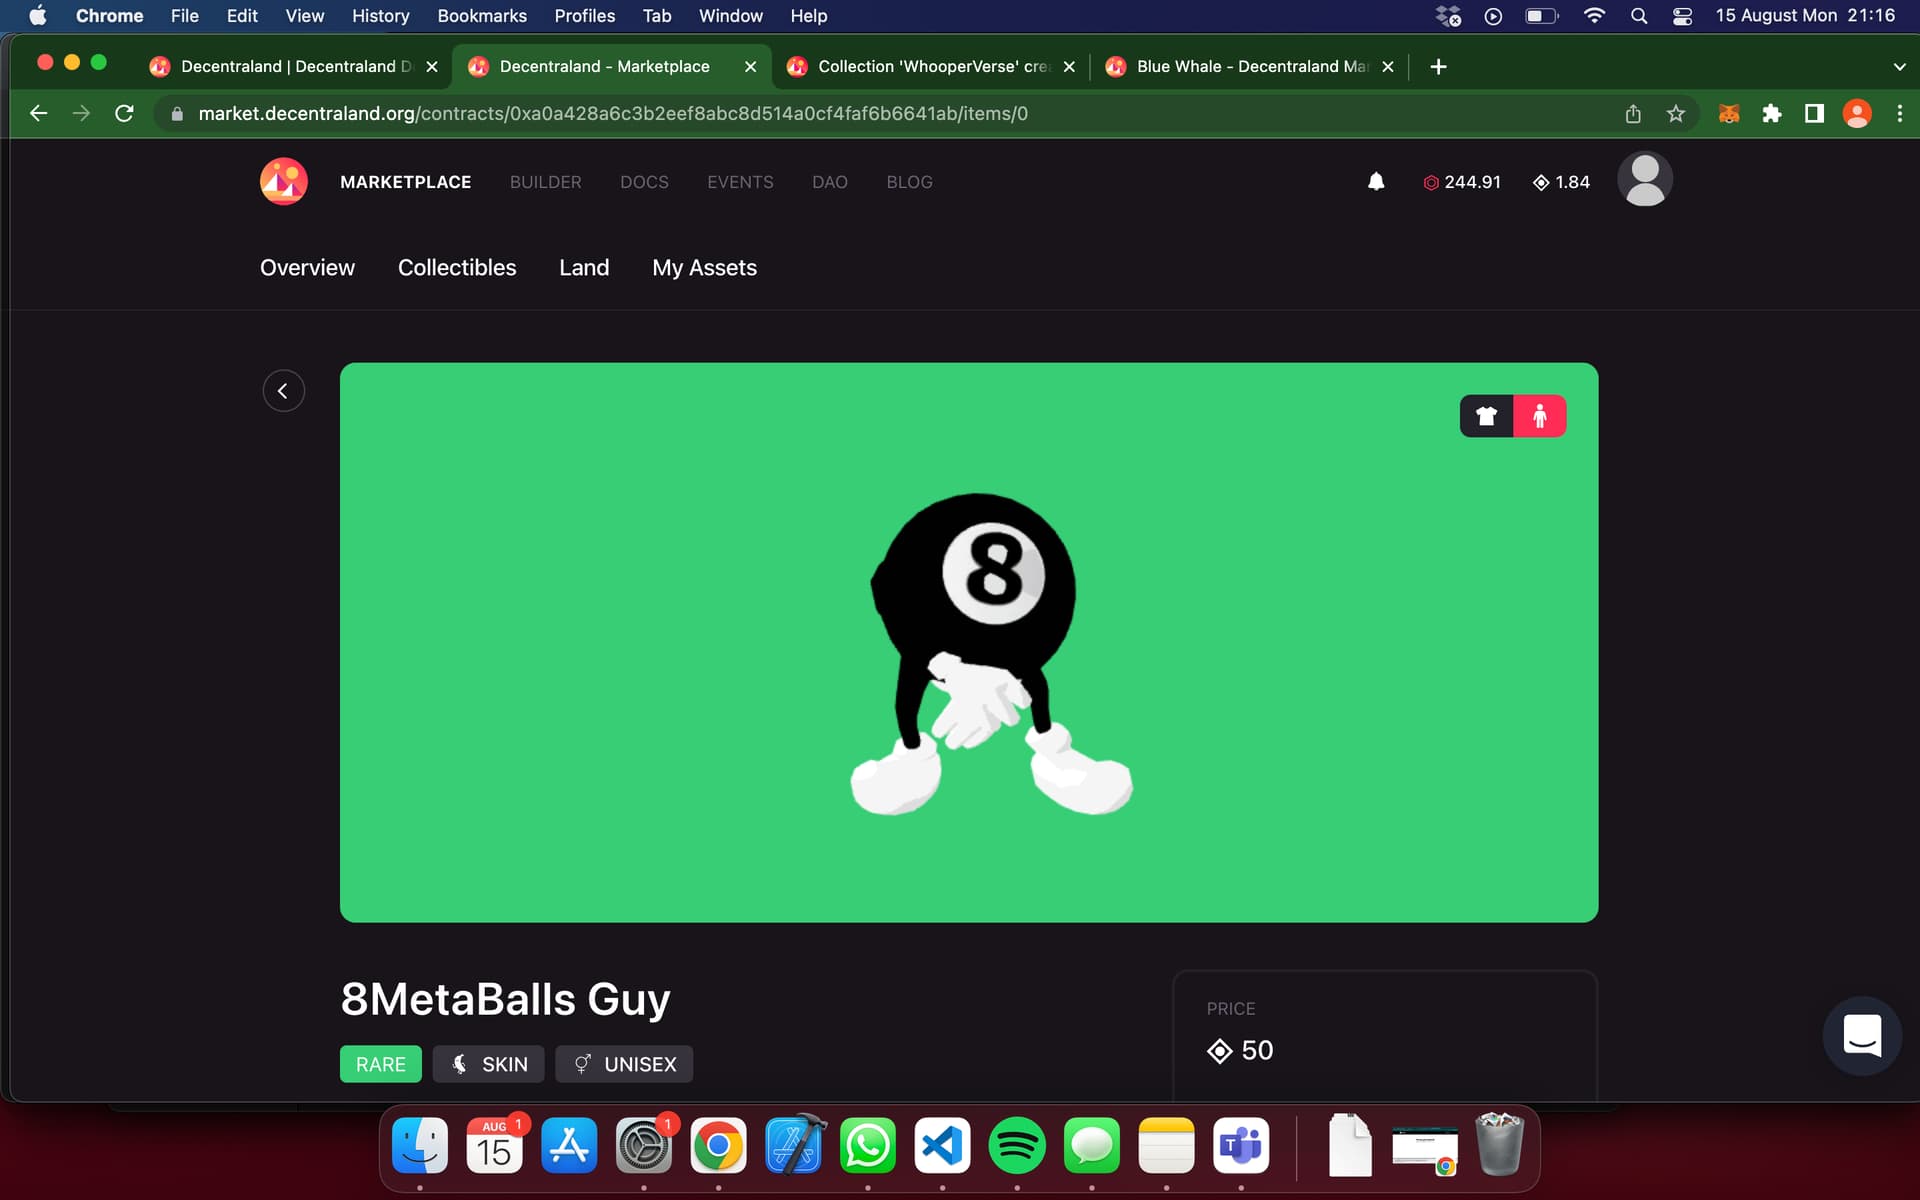Open the Chrome side panel toggle
The image size is (1920, 1200).
pyautogui.click(x=1814, y=114)
